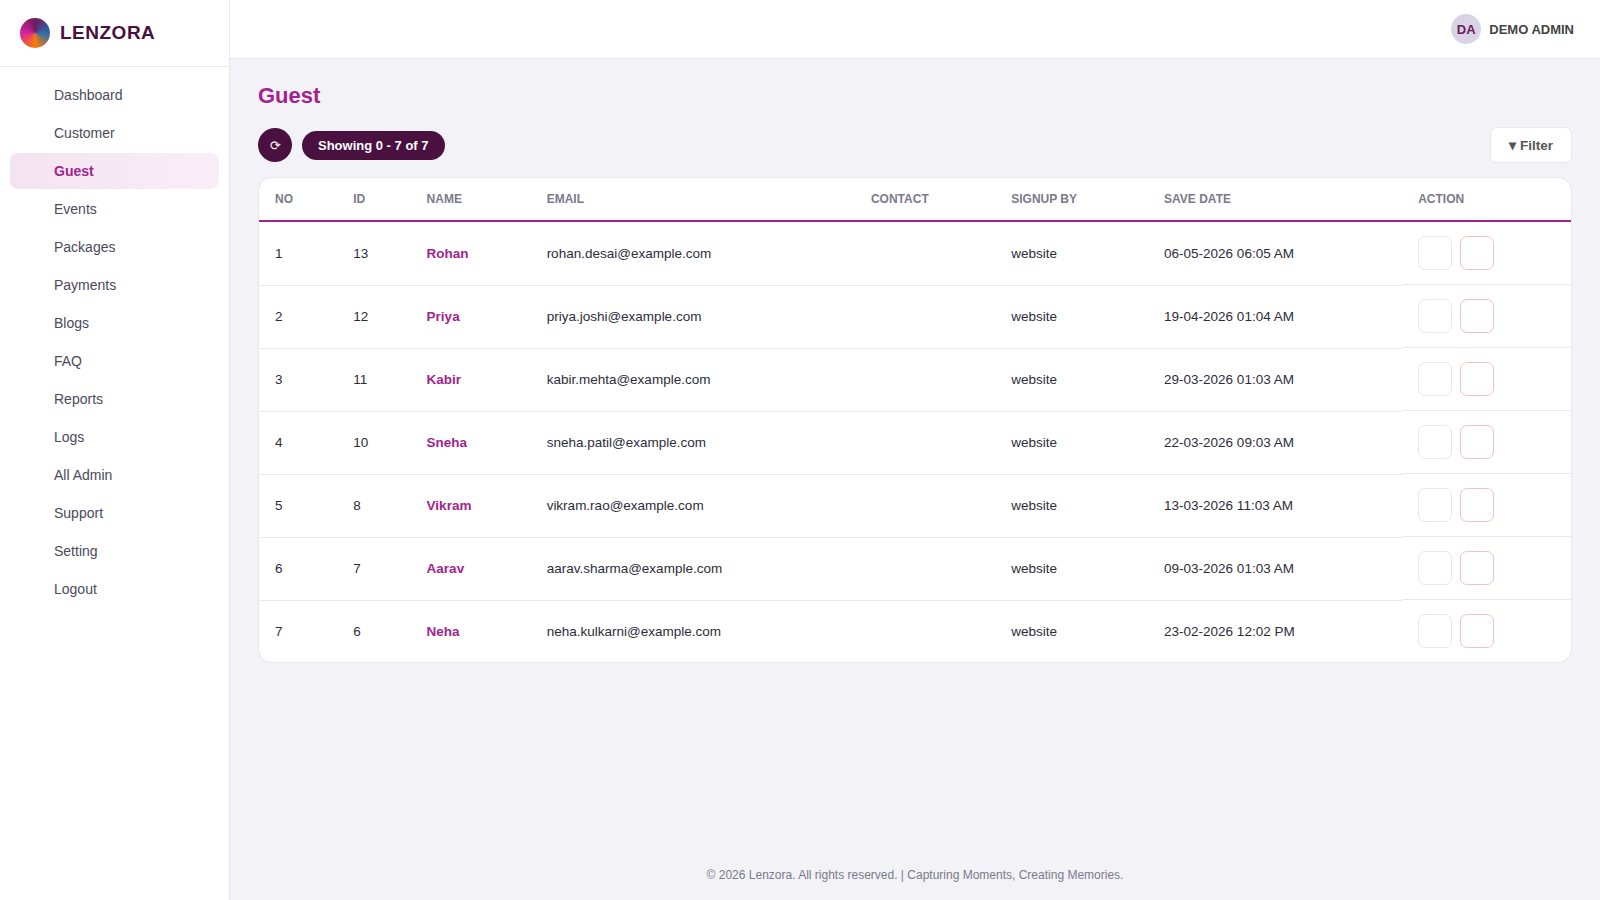Click first action button in Vikram's row

[x=1435, y=505]
